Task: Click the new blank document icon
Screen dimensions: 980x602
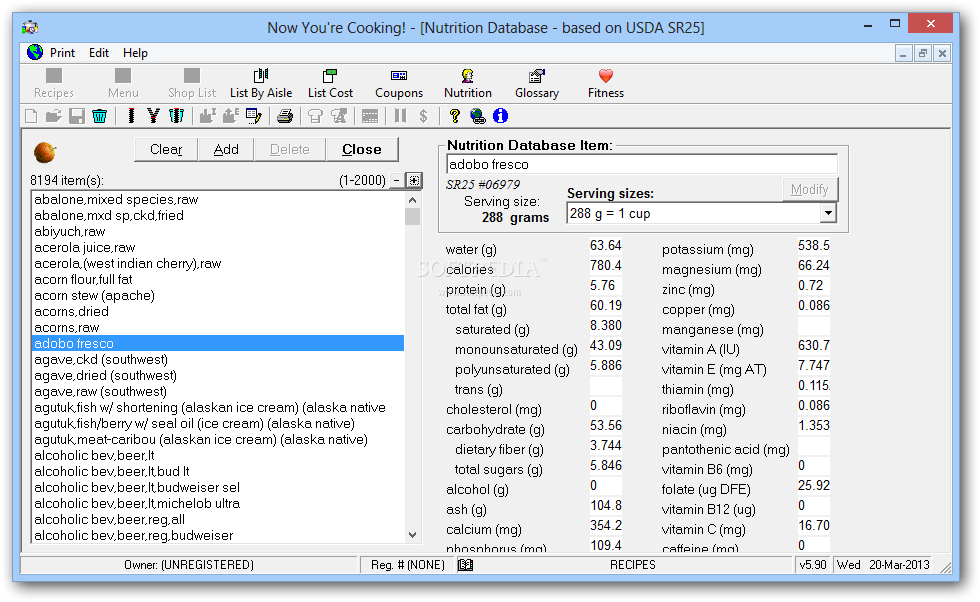Action: [31, 116]
